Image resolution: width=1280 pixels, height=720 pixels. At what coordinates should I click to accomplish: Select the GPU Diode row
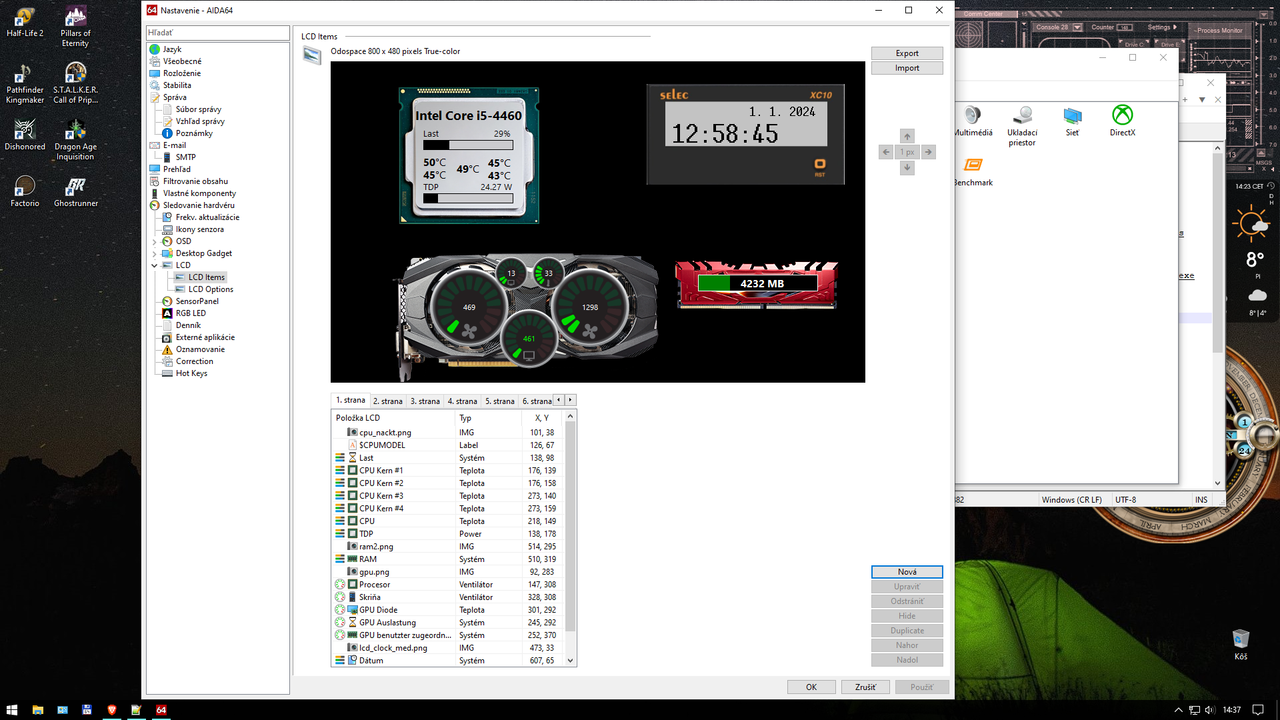coord(448,610)
